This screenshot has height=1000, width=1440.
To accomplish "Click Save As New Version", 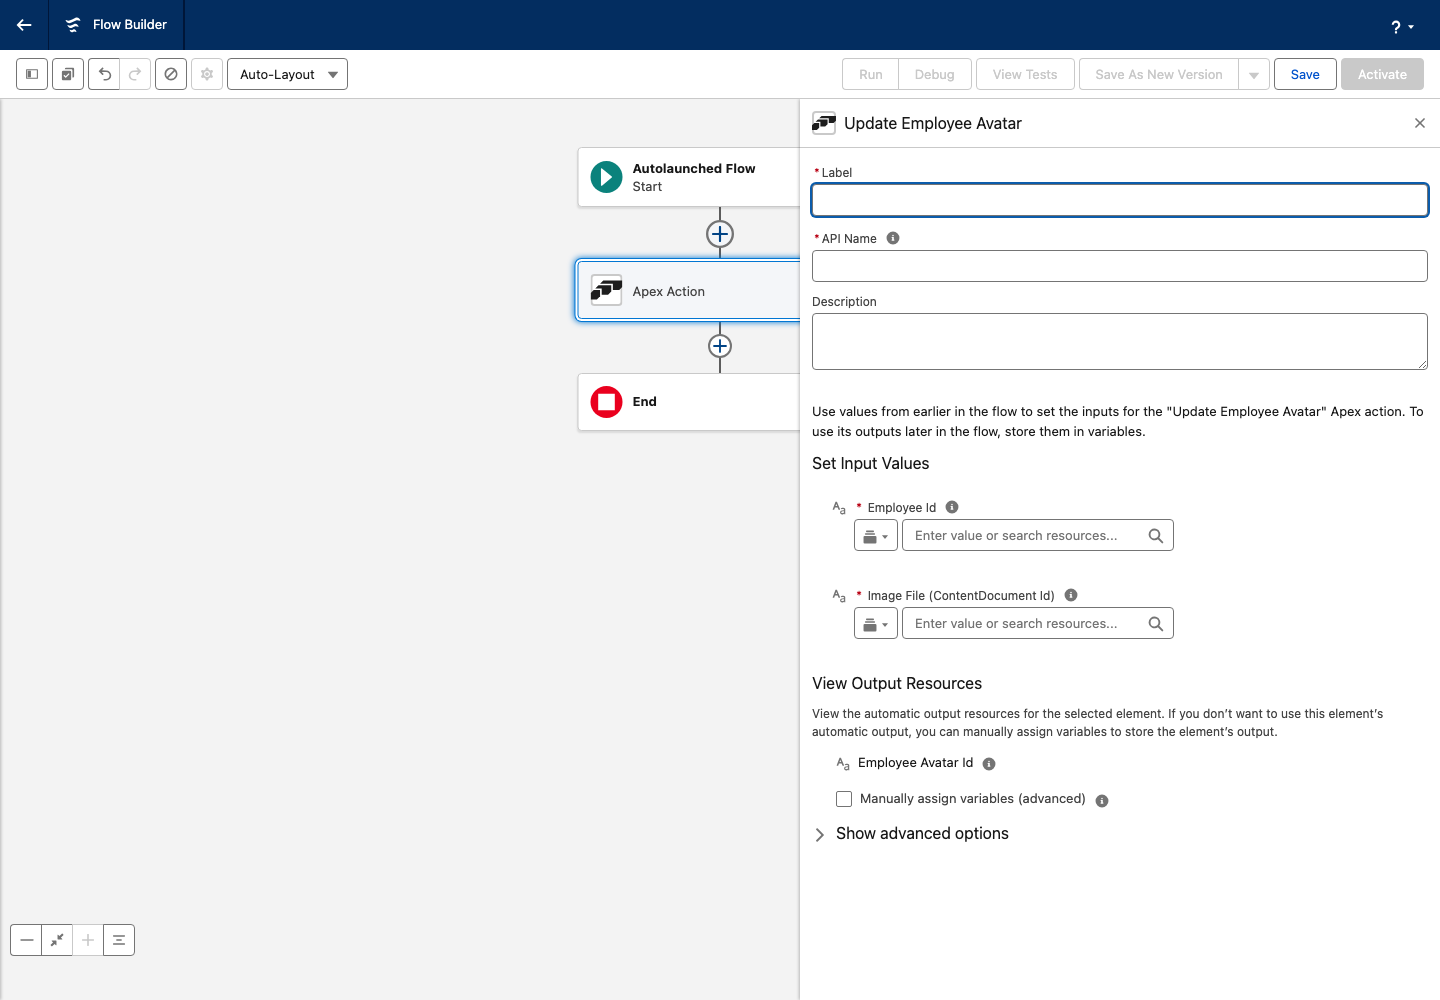I will pyautogui.click(x=1159, y=74).
